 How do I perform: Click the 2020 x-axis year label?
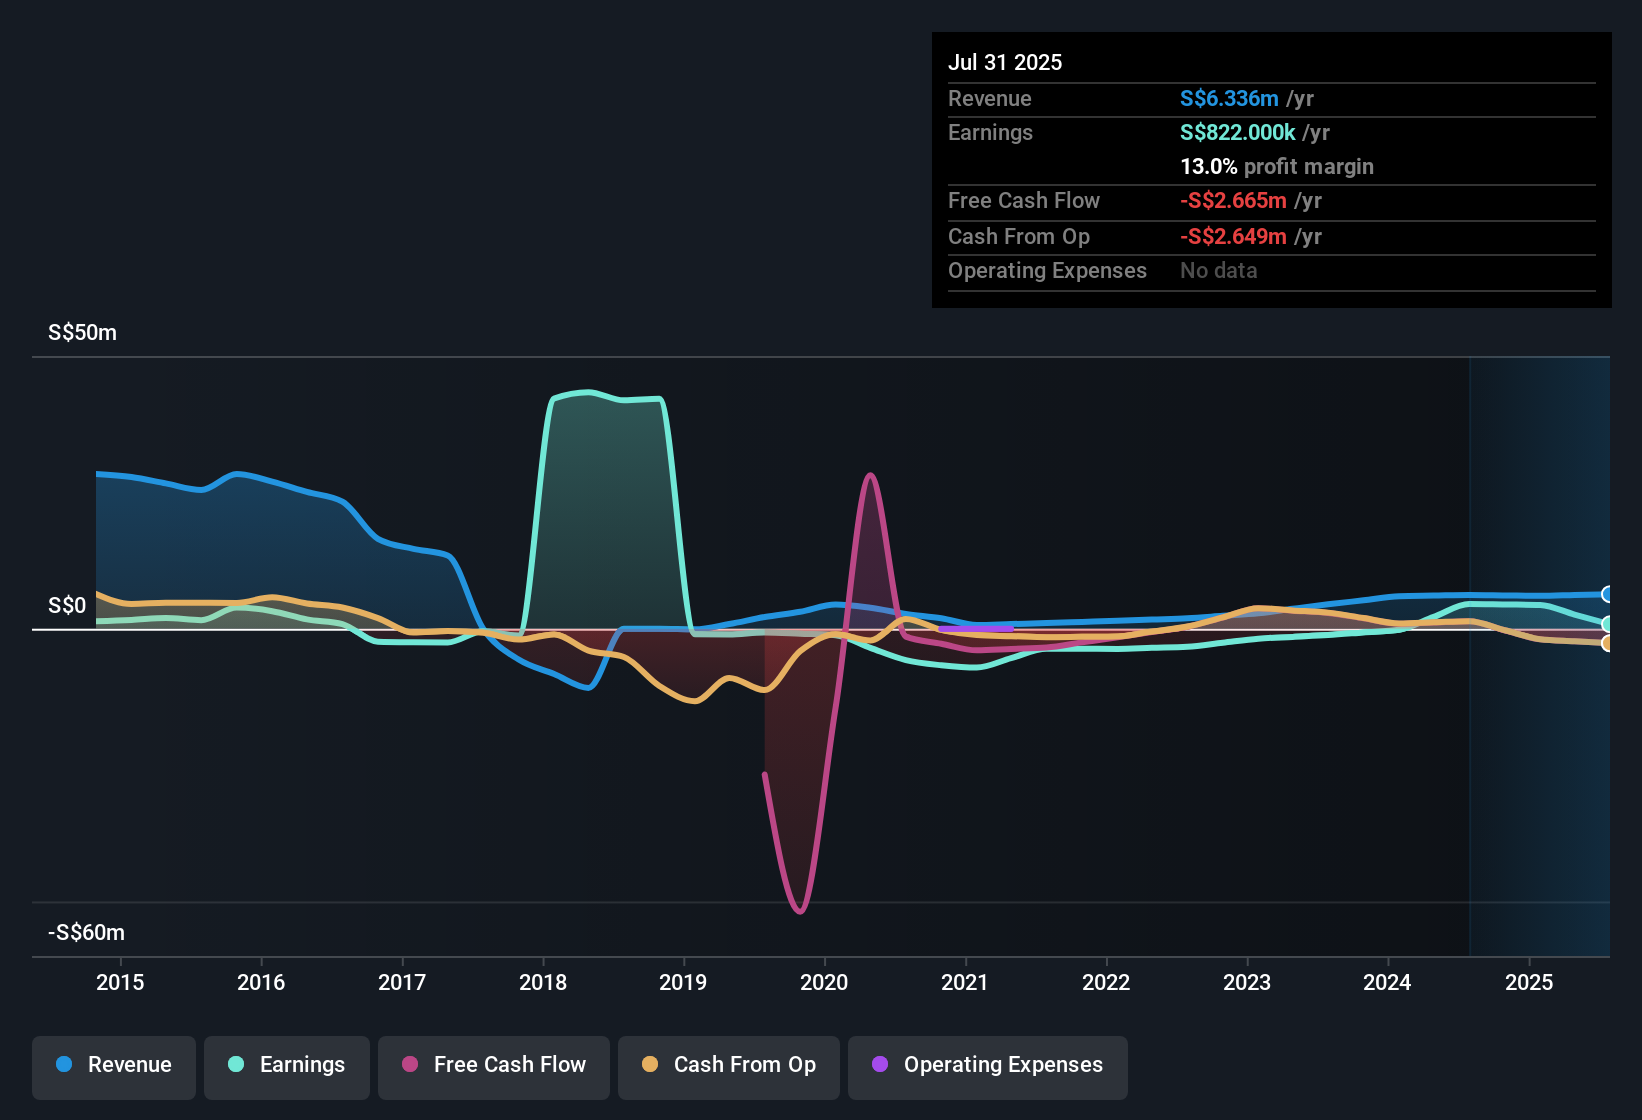coord(824,983)
